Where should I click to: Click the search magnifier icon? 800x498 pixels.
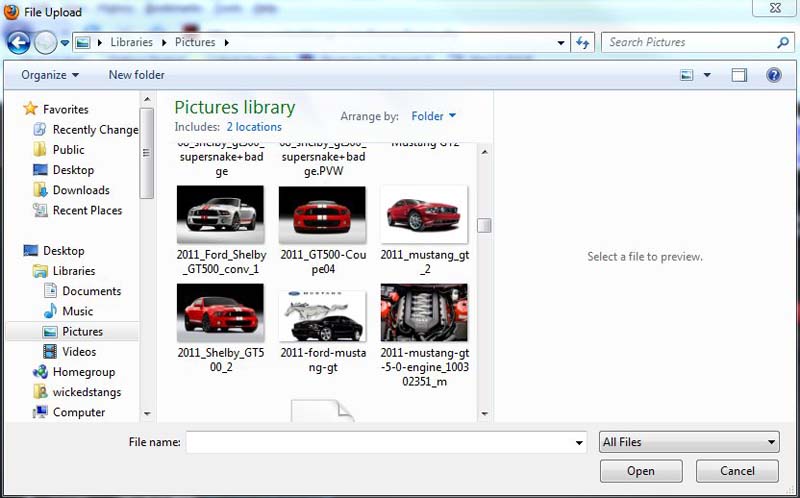[x=783, y=42]
